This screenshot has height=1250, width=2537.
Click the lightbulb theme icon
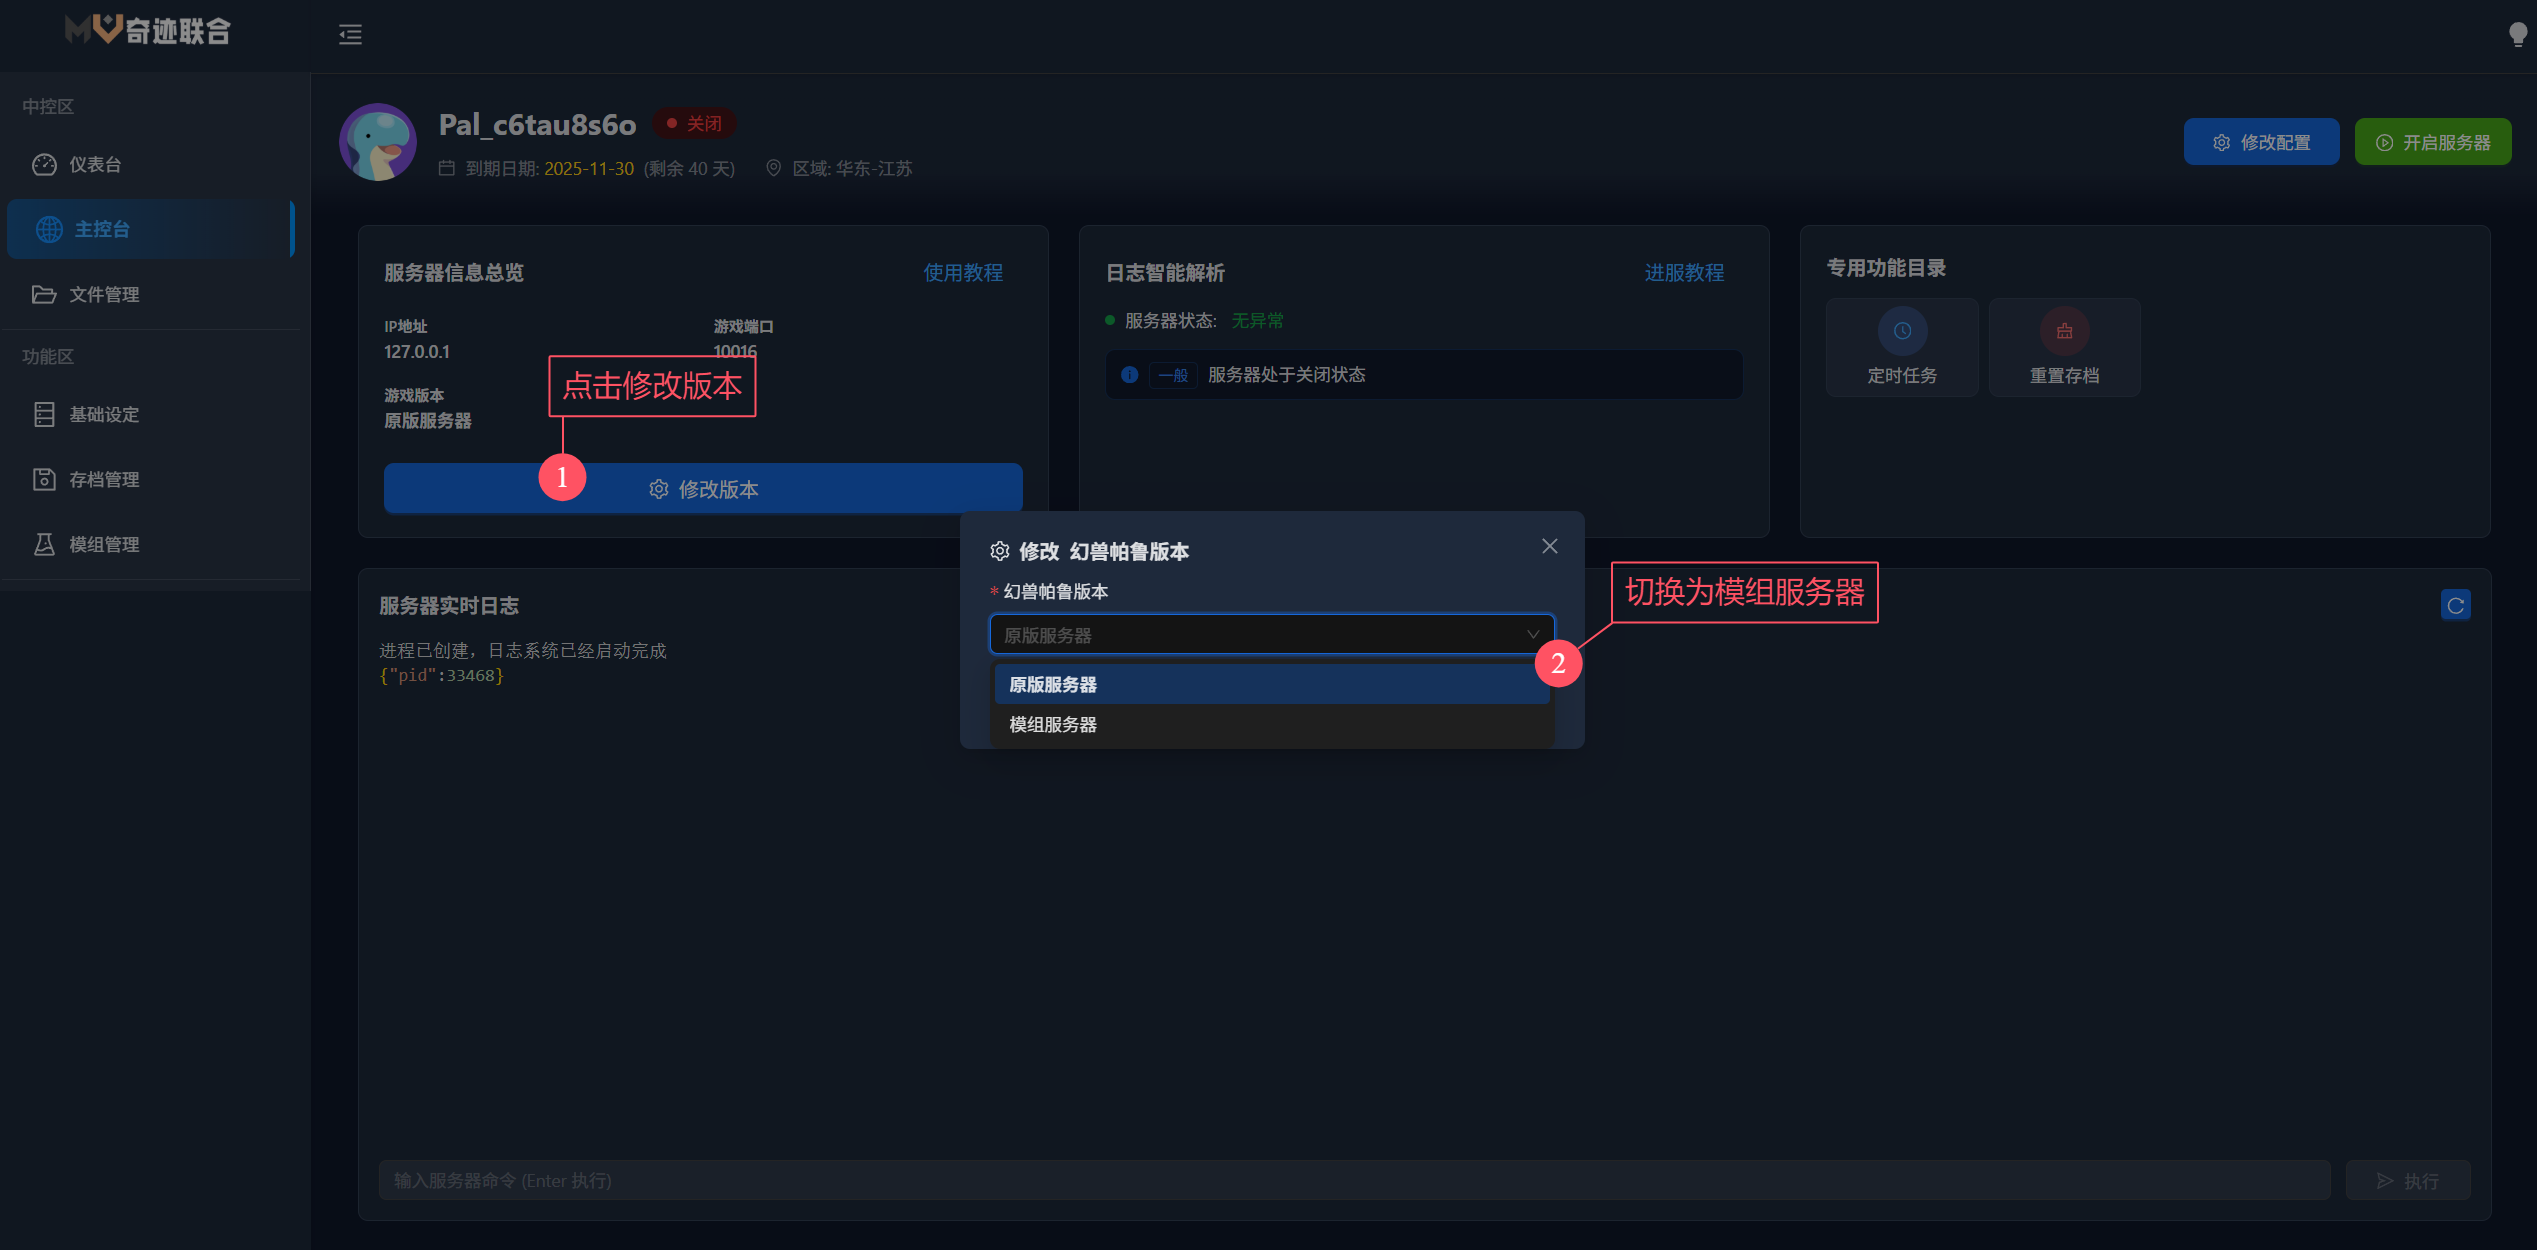[x=2518, y=35]
